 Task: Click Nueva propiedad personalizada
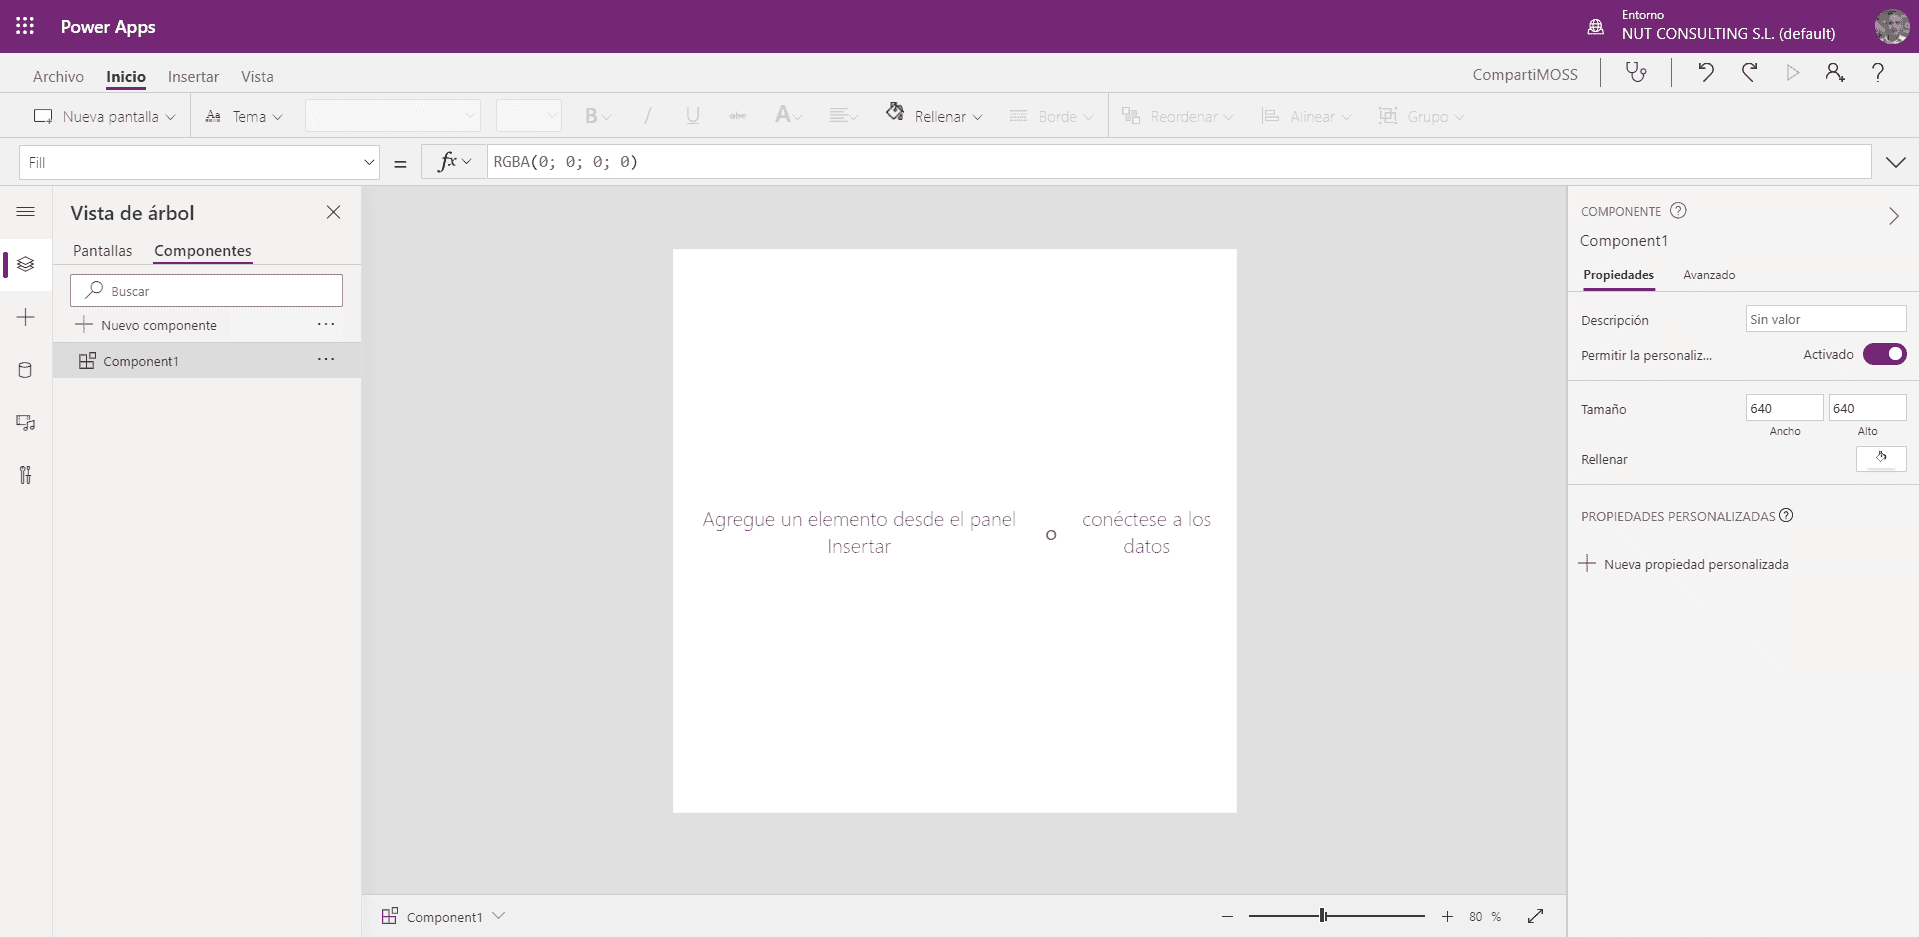1684,564
